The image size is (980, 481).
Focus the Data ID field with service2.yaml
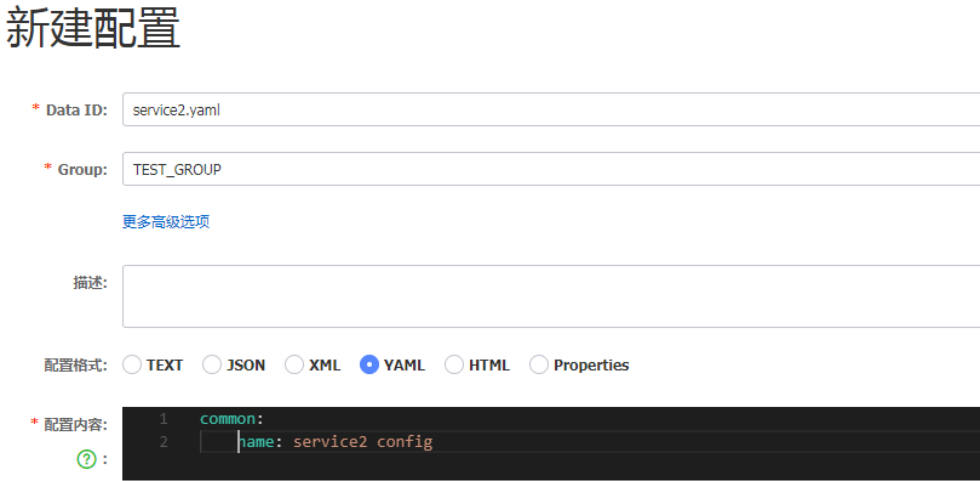point(551,109)
